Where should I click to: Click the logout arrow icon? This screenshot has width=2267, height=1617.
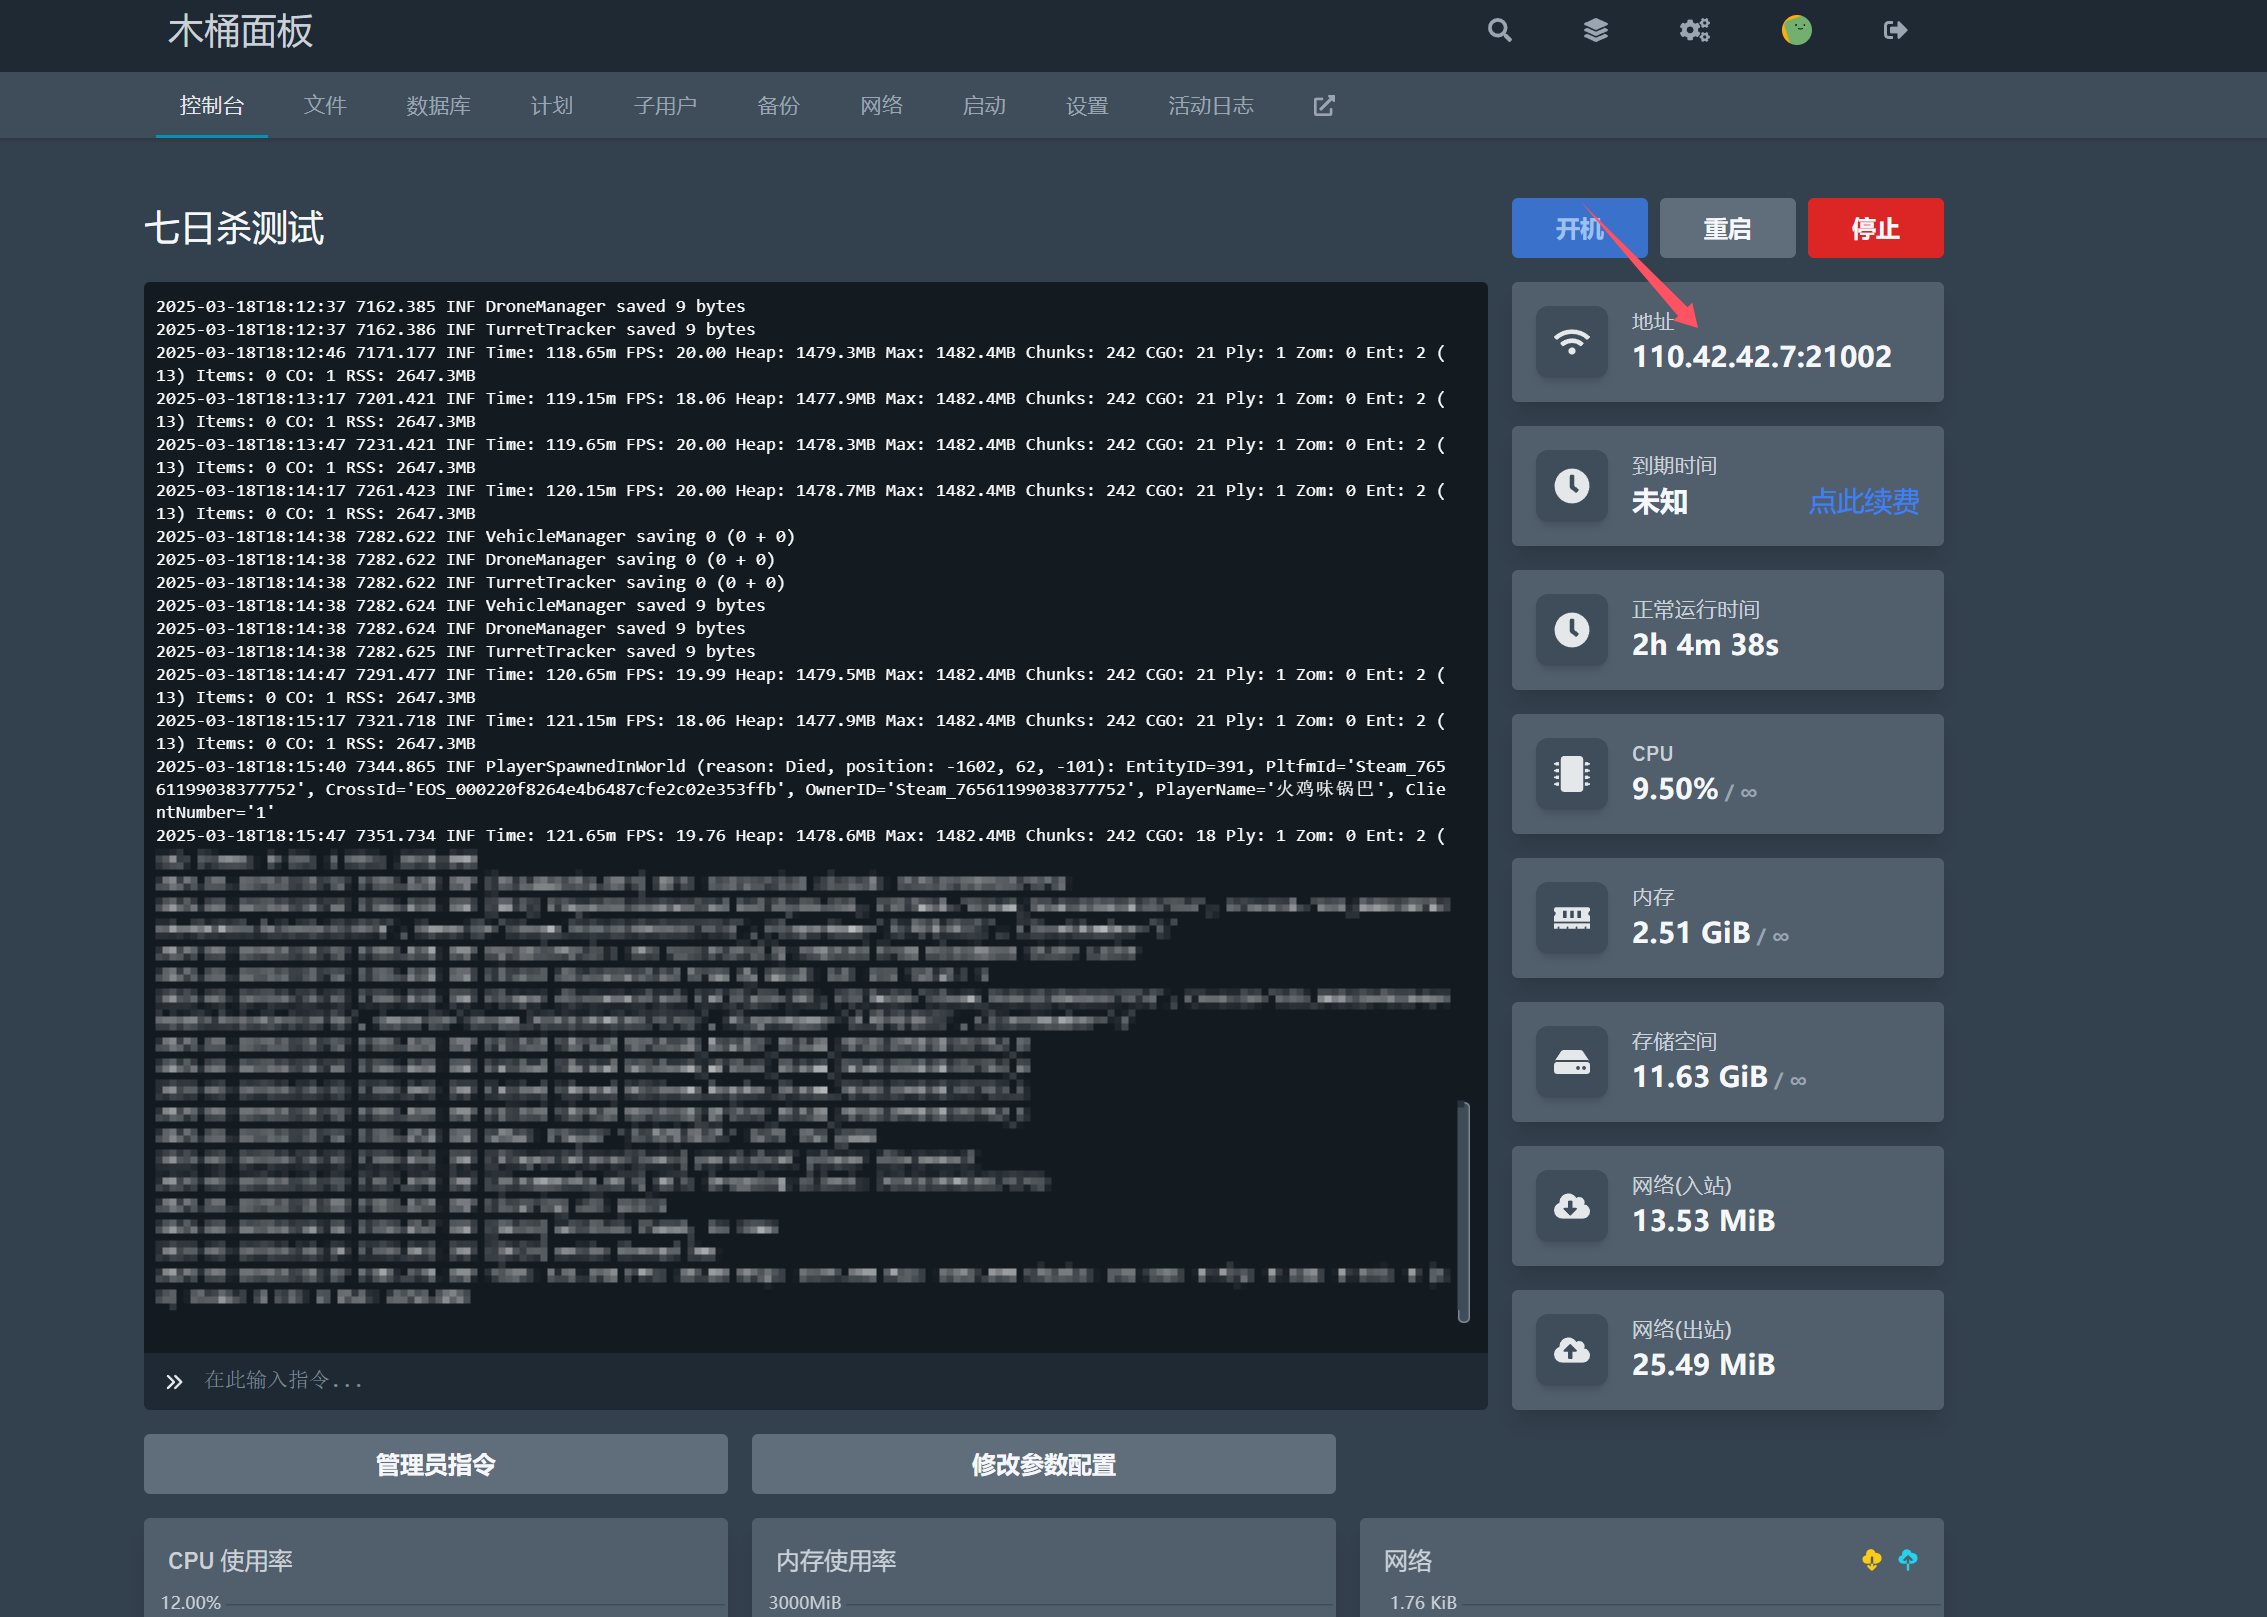[x=1894, y=31]
